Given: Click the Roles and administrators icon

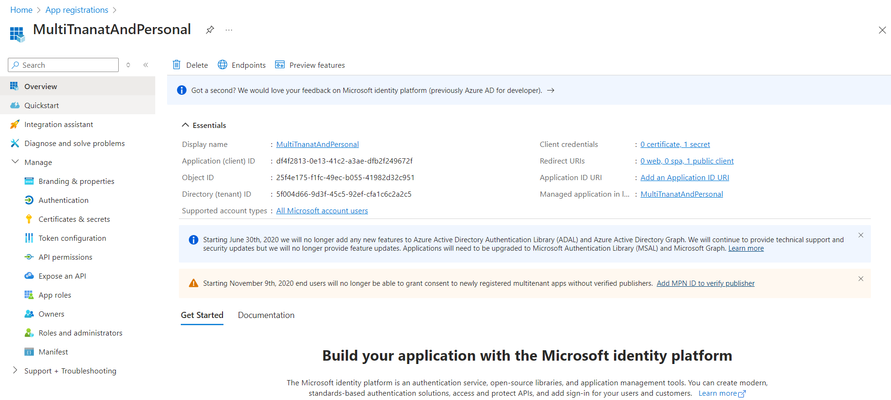Looking at the screenshot, I should 29,333.
